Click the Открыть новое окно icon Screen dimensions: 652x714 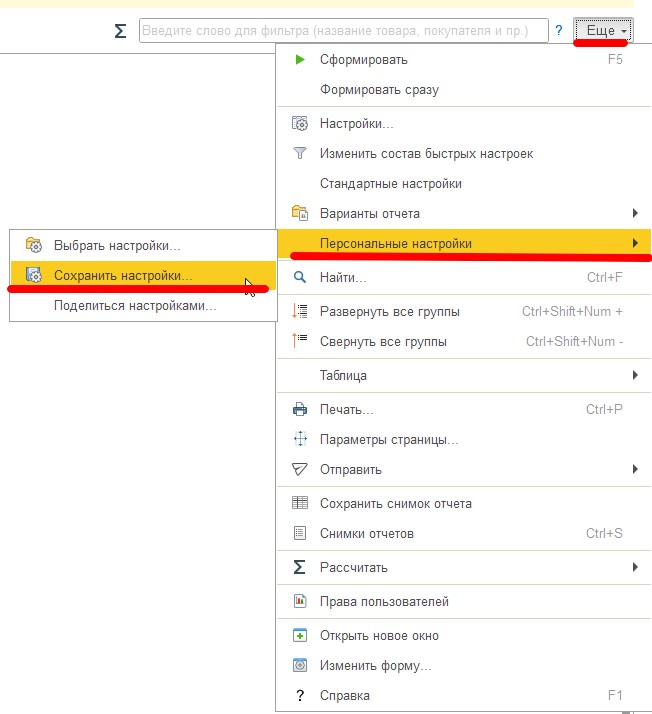click(299, 636)
